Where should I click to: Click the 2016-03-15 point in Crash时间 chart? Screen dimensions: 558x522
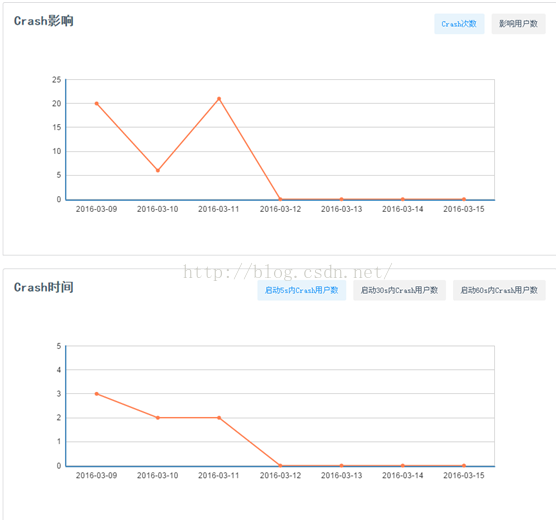[464, 465]
